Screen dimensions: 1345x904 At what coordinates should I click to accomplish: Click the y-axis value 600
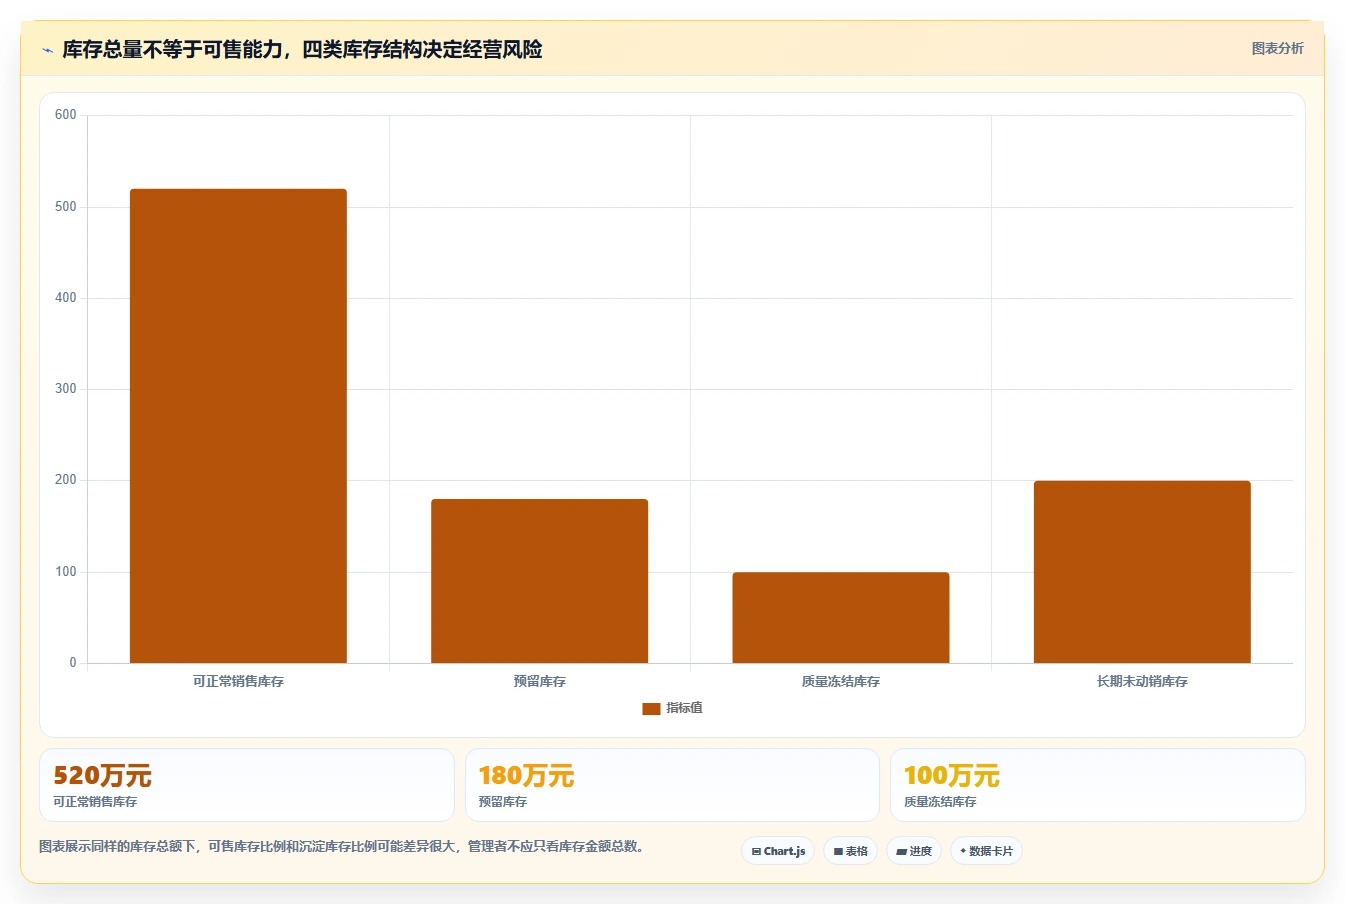66,115
